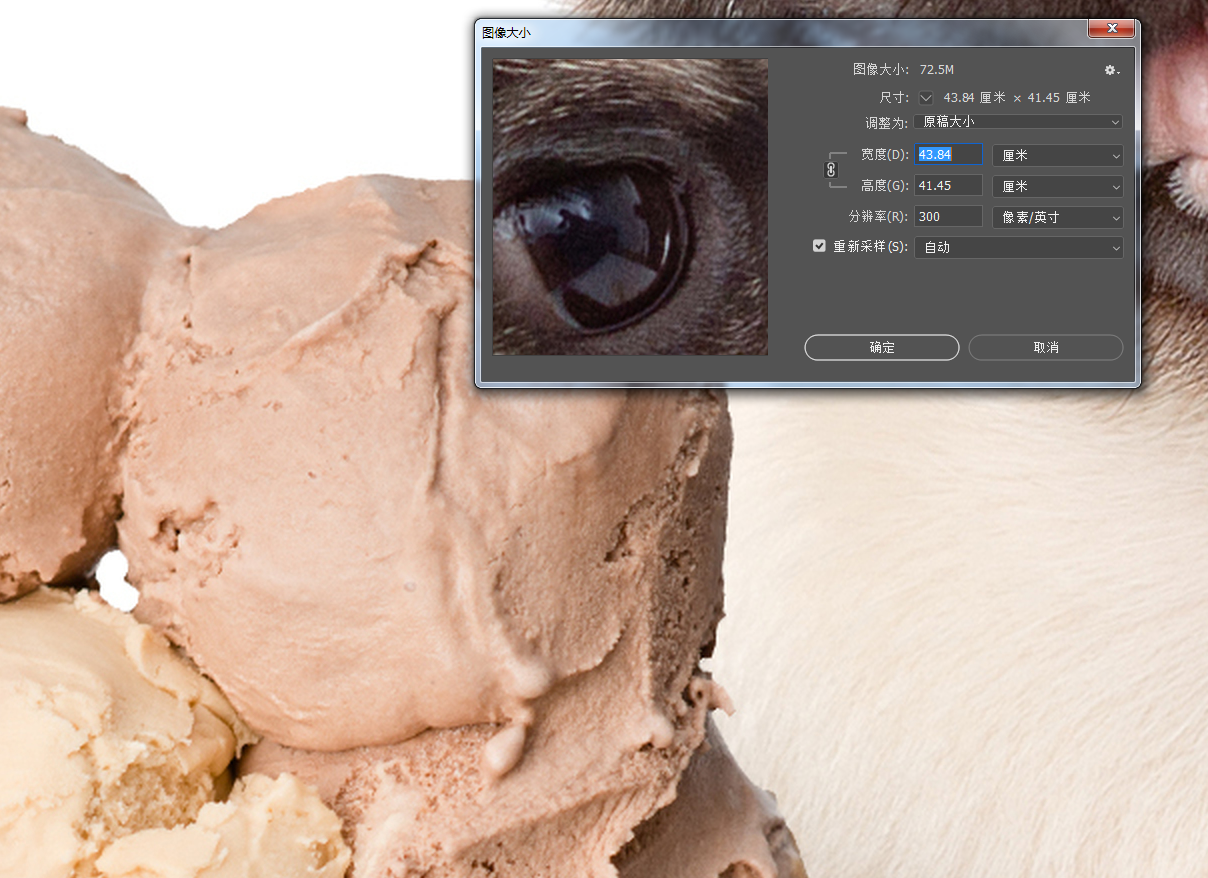Focus the 高度(G) field containing 41.45
1208x878 pixels.
coord(949,186)
